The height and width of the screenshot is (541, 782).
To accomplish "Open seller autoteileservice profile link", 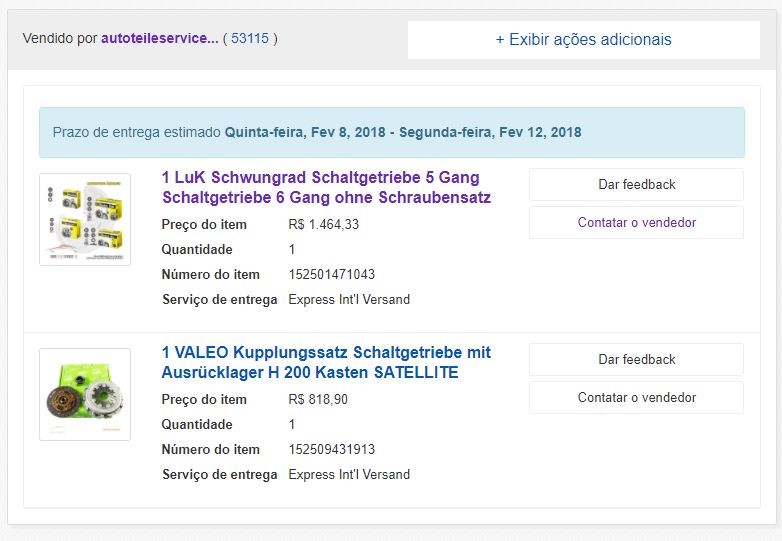I will (160, 38).
